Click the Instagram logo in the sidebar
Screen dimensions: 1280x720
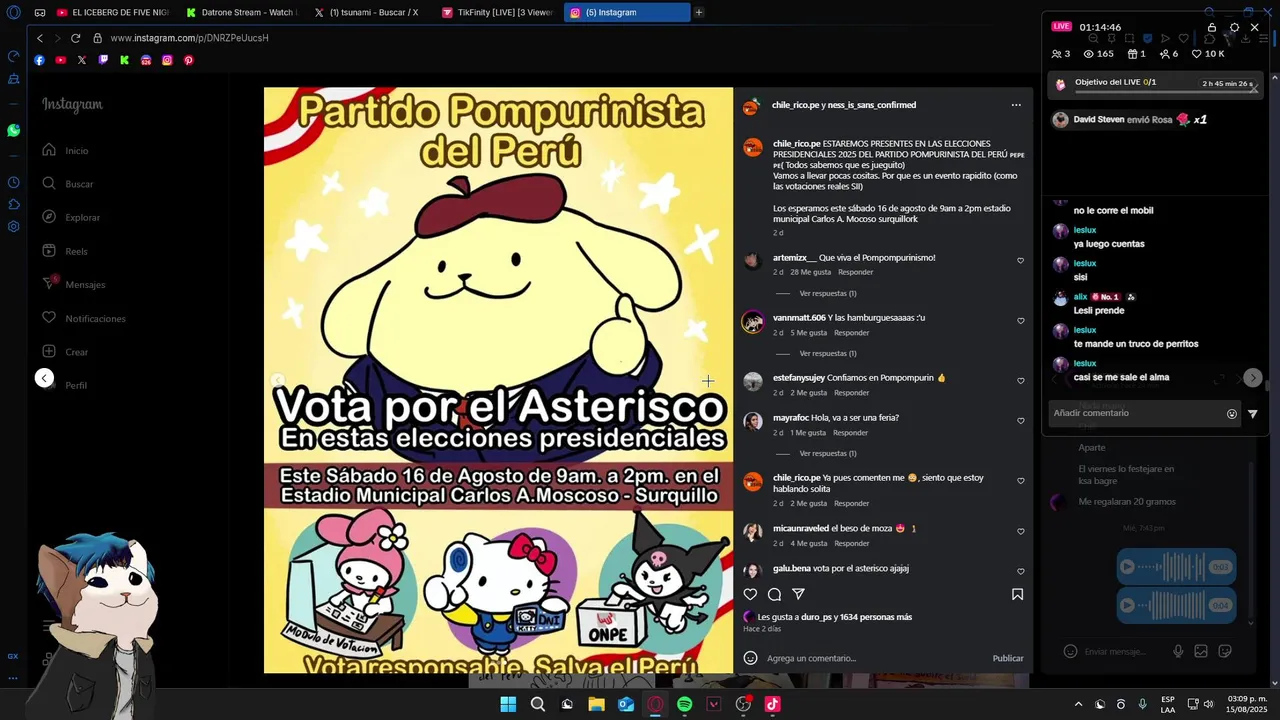(x=72, y=104)
